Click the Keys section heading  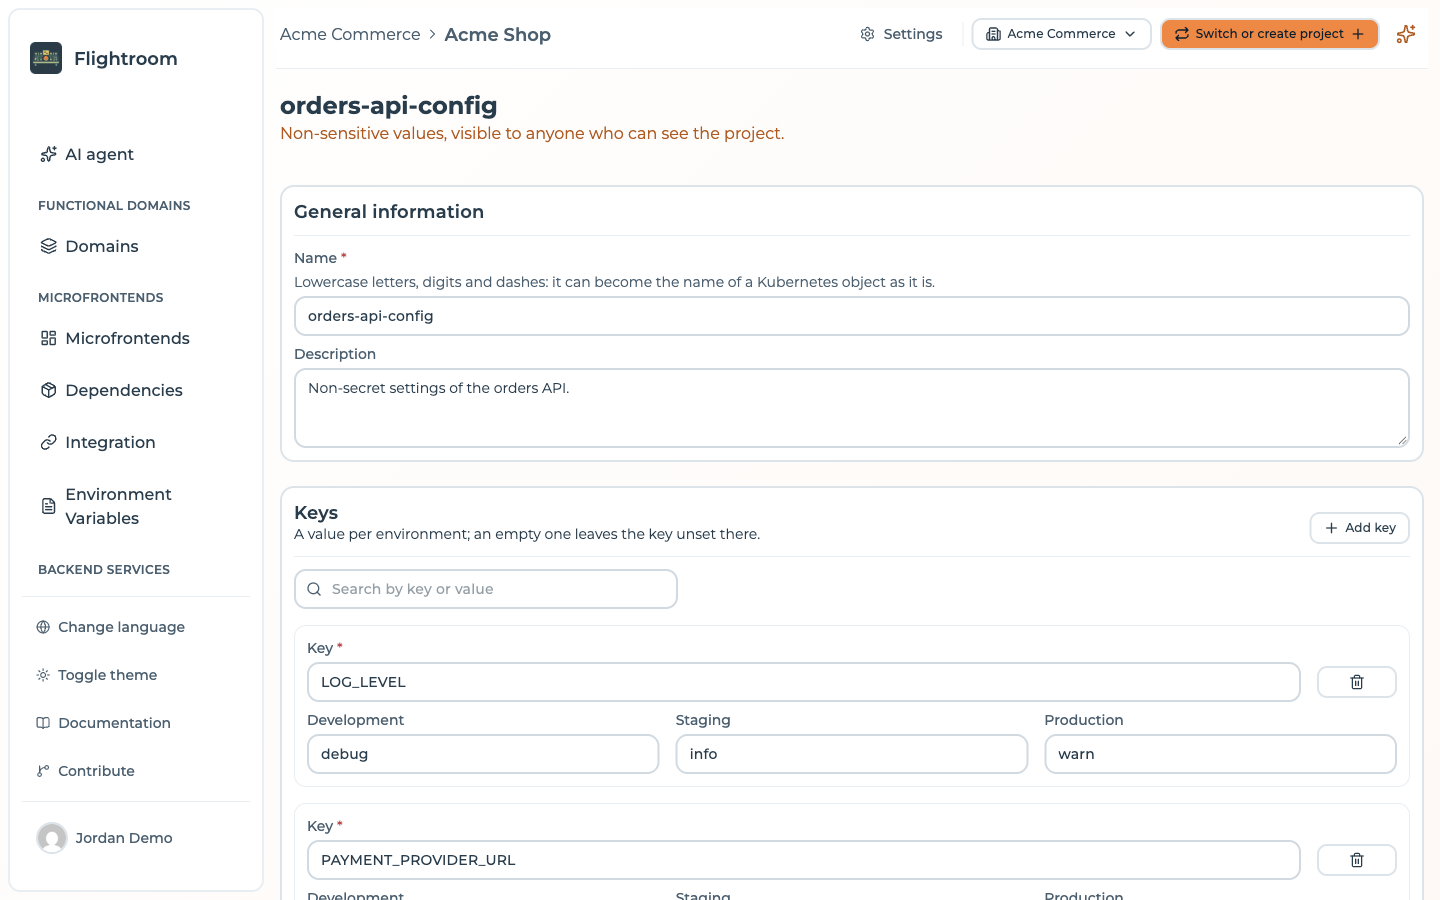[316, 513]
